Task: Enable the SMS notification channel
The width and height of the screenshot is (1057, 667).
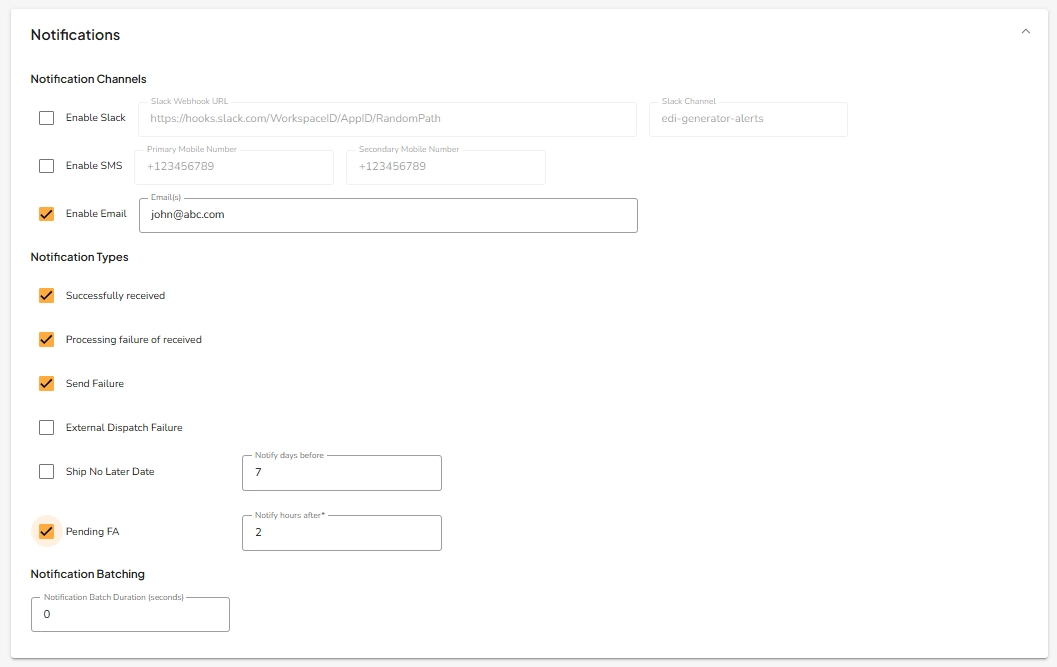Action: pyautogui.click(x=46, y=165)
